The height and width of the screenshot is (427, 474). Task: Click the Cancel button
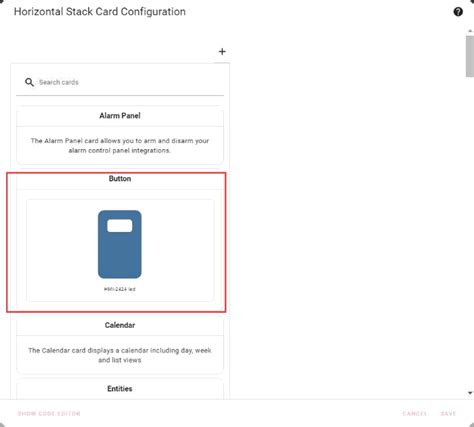[415, 414]
